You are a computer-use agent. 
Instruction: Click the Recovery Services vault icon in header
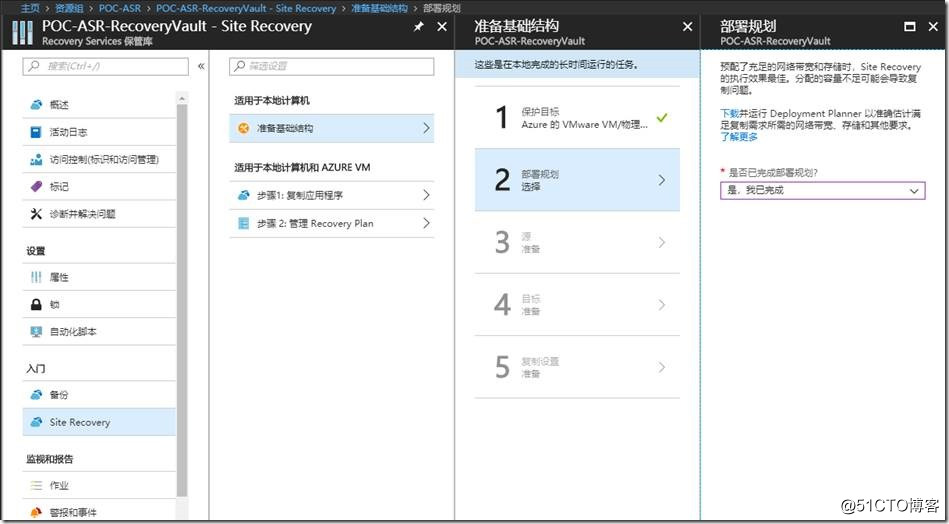pos(22,32)
